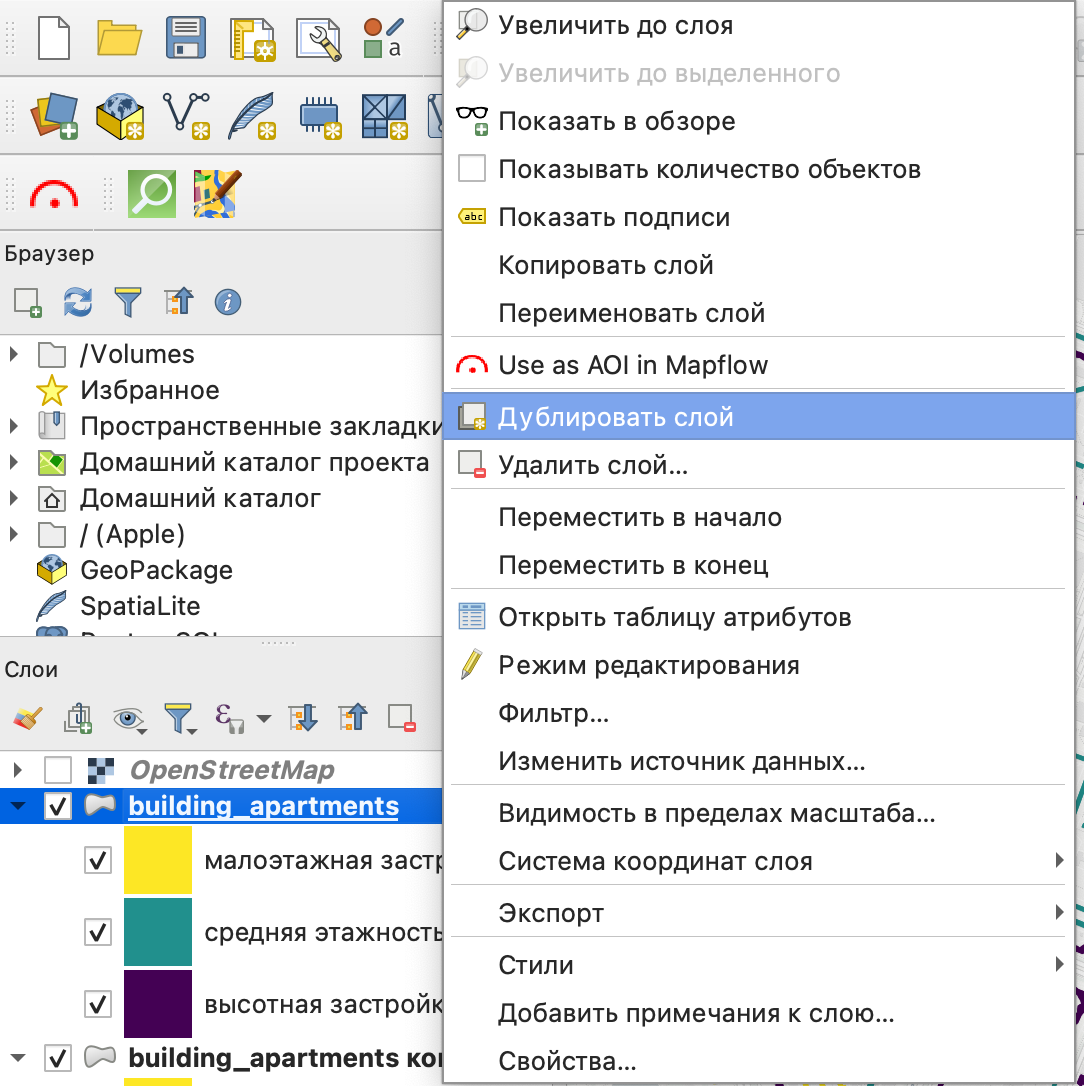Screen dimensions: 1084x1086
Task: Select 'Дублировать слой' from context menu
Action: [616, 417]
